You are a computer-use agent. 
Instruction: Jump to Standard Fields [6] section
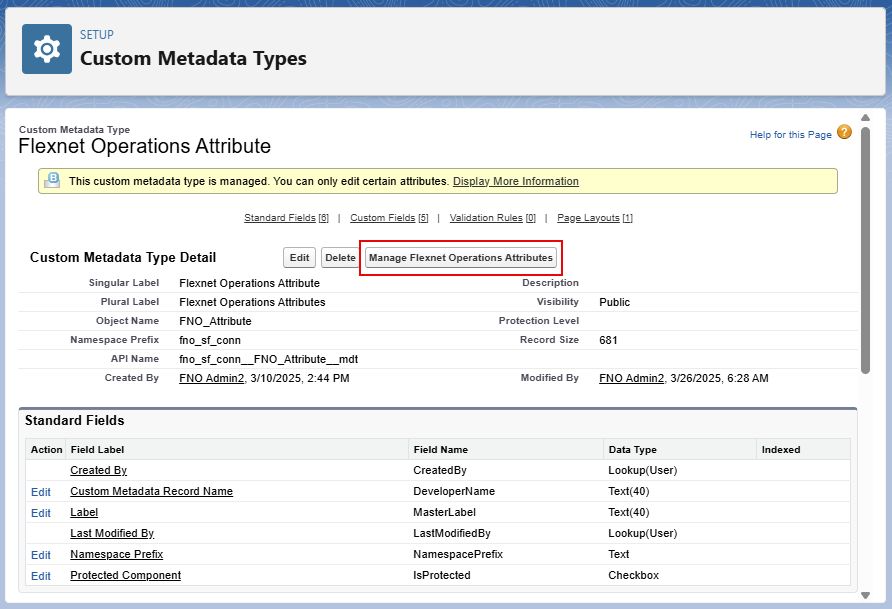286,218
